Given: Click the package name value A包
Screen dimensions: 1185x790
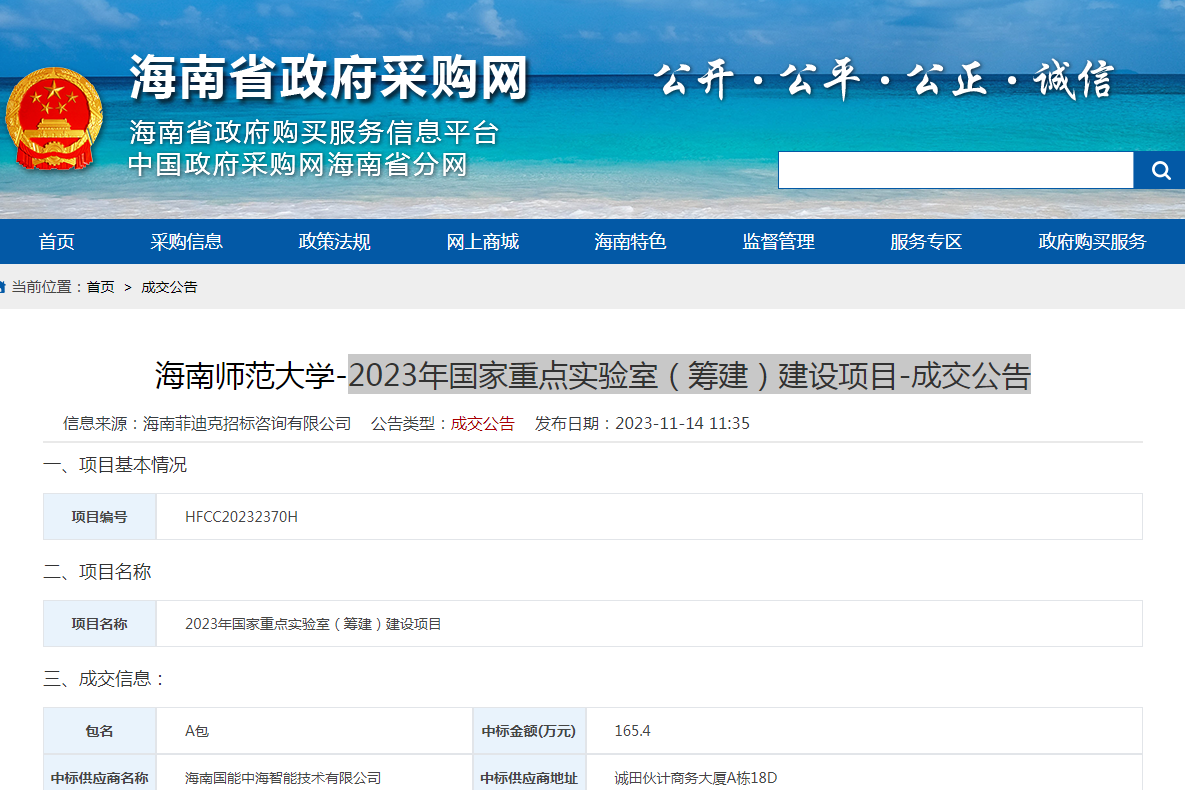Looking at the screenshot, I should coord(196,731).
